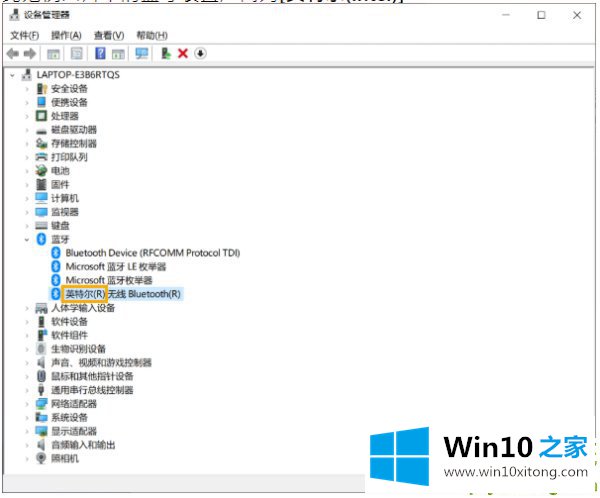This screenshot has width=600, height=498.
Task: Select the 软件组件 tree item
Action: pos(69,335)
